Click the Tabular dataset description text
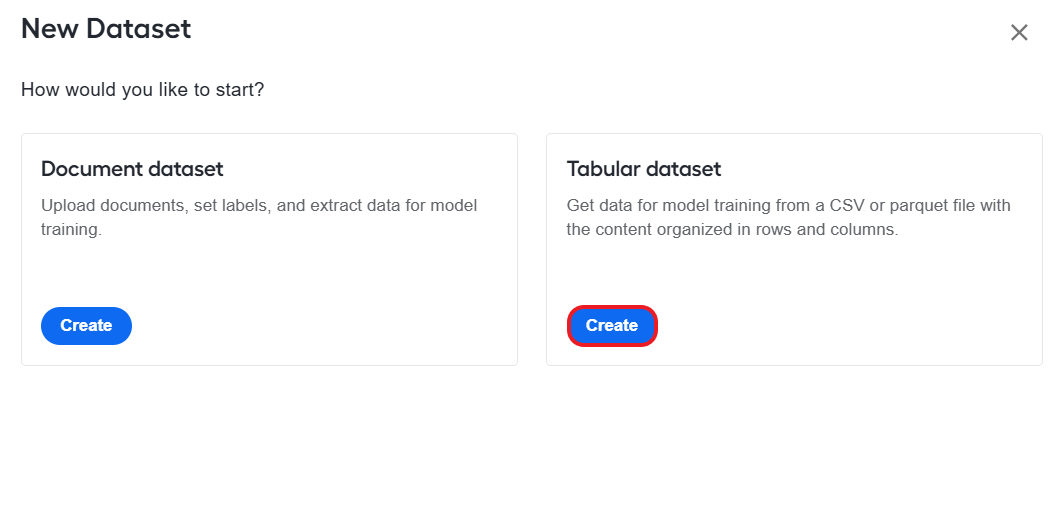 tap(788, 217)
